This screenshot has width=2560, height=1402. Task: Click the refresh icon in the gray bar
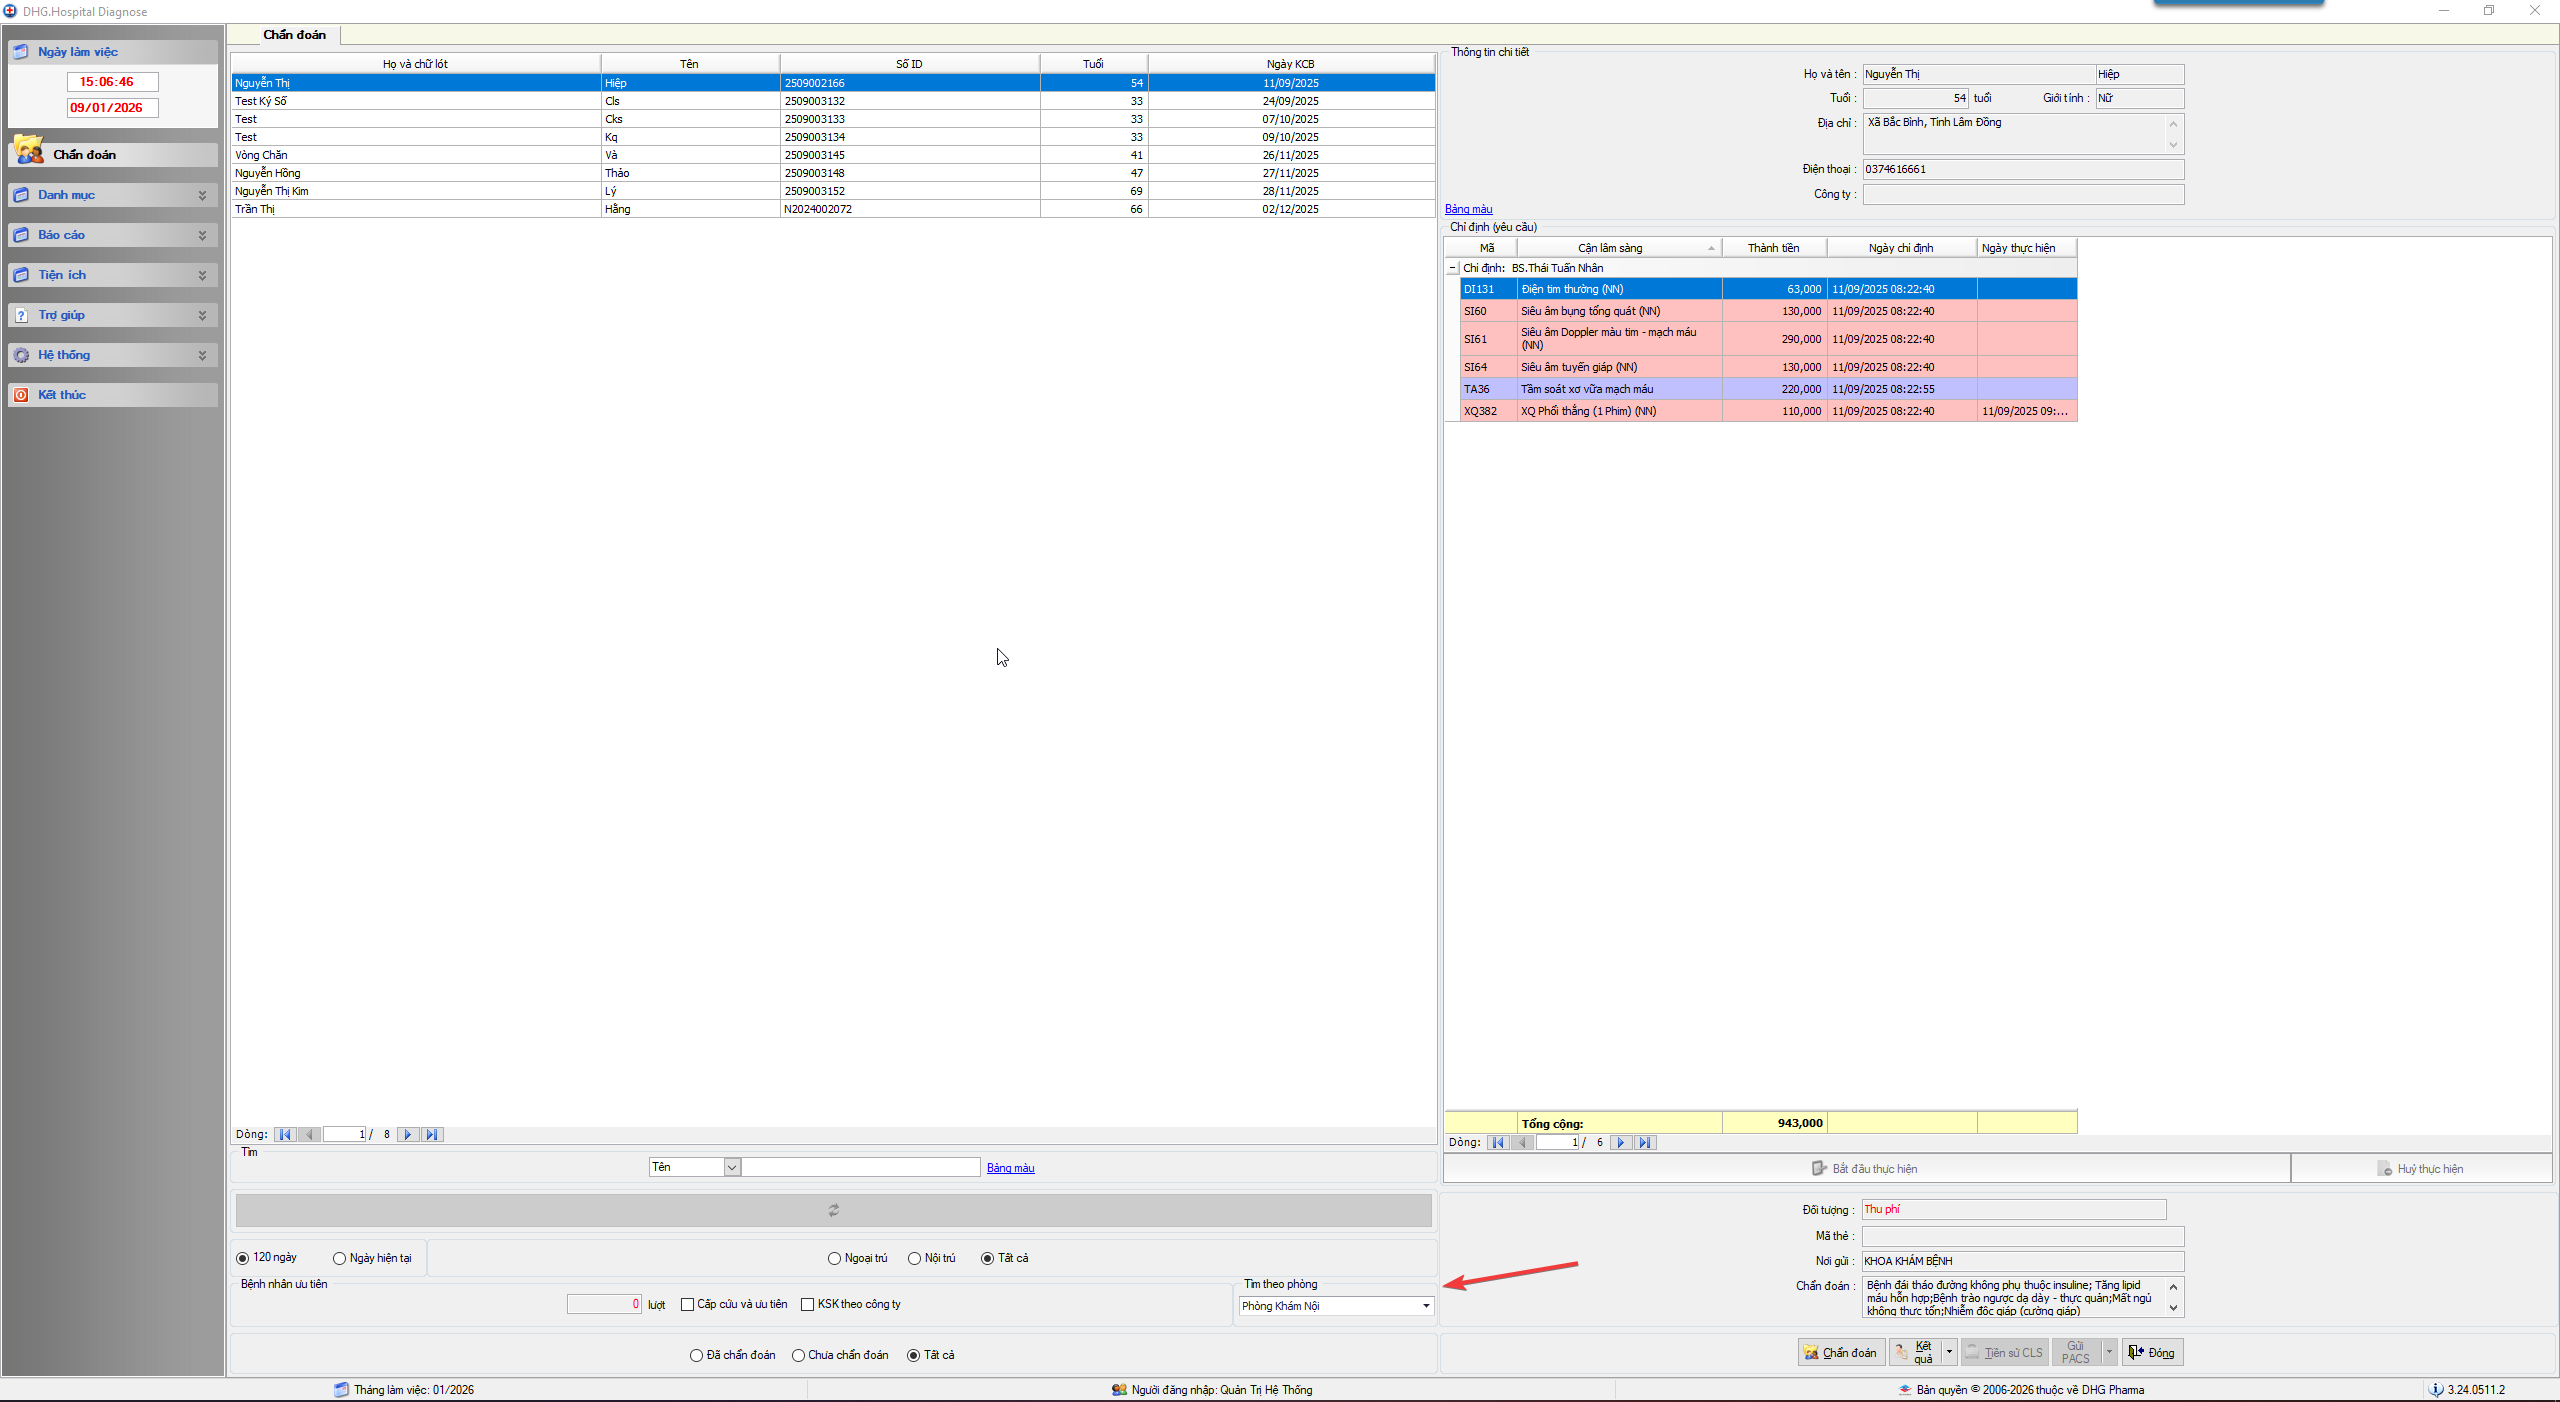pyautogui.click(x=833, y=1210)
